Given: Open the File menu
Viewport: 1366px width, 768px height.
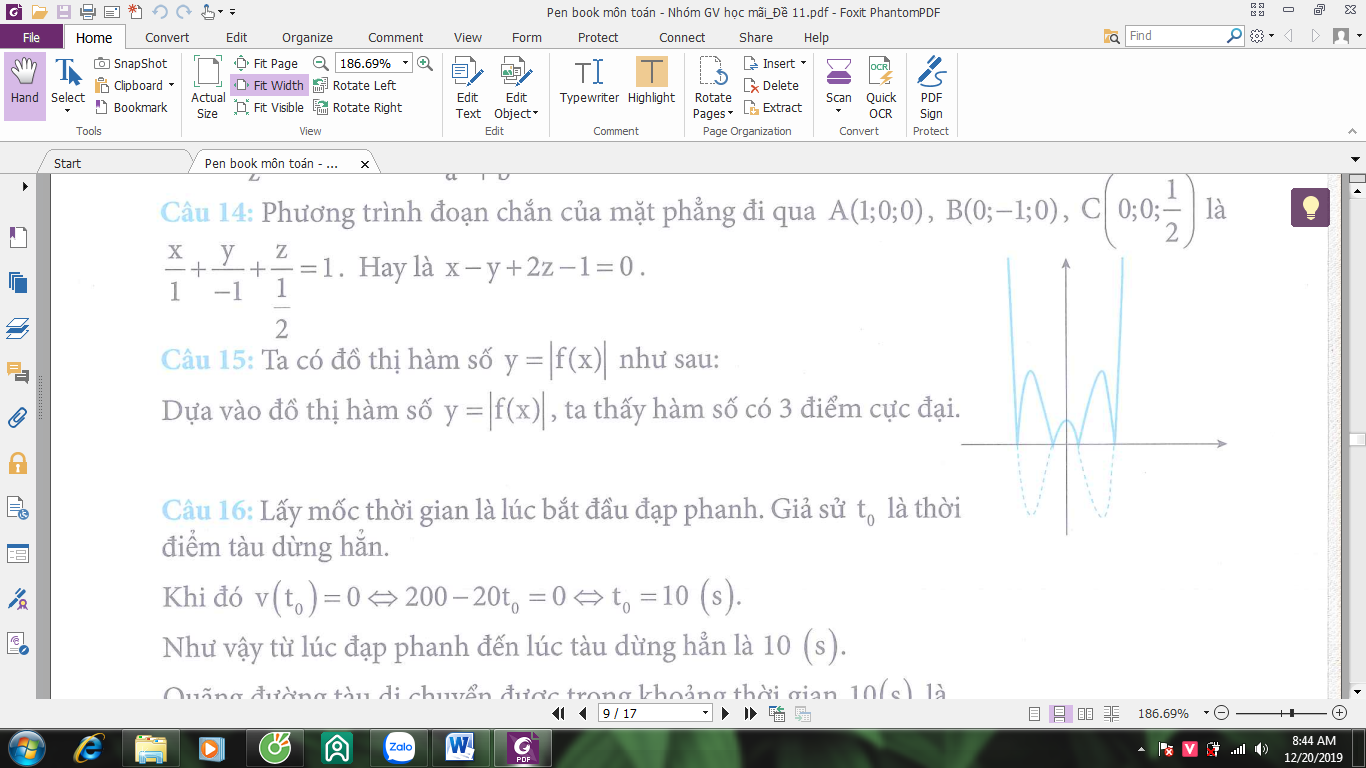Looking at the screenshot, I should pyautogui.click(x=31, y=37).
